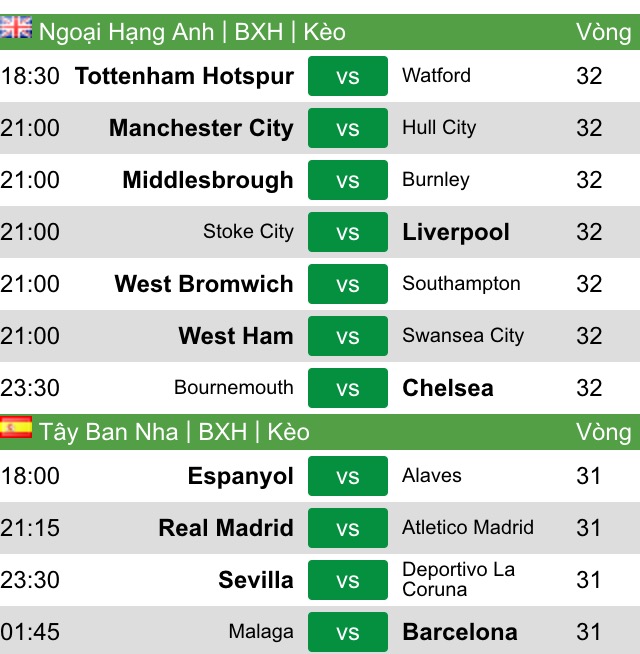The width and height of the screenshot is (640, 654).
Task: Open BXH for Ngoại Hạng Anh
Action: (x=259, y=32)
